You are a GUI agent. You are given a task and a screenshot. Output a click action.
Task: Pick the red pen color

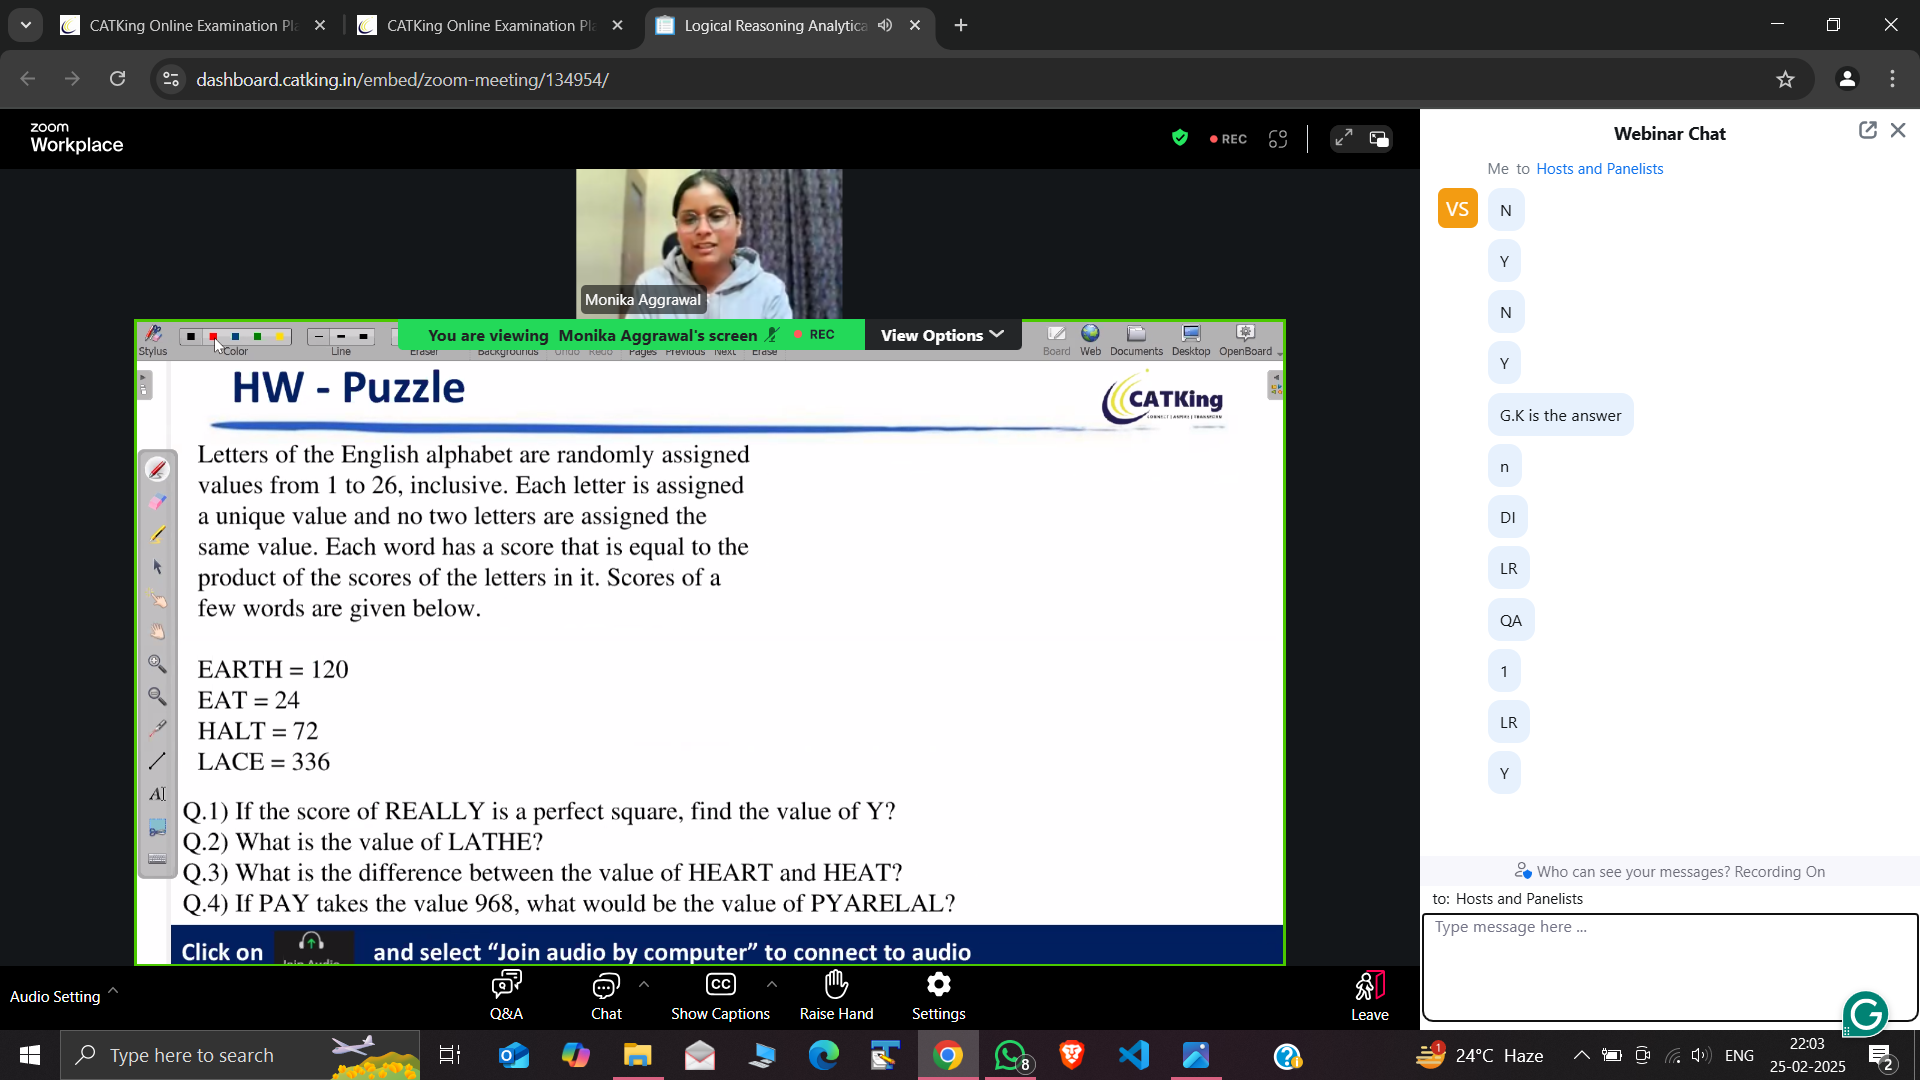click(x=213, y=337)
